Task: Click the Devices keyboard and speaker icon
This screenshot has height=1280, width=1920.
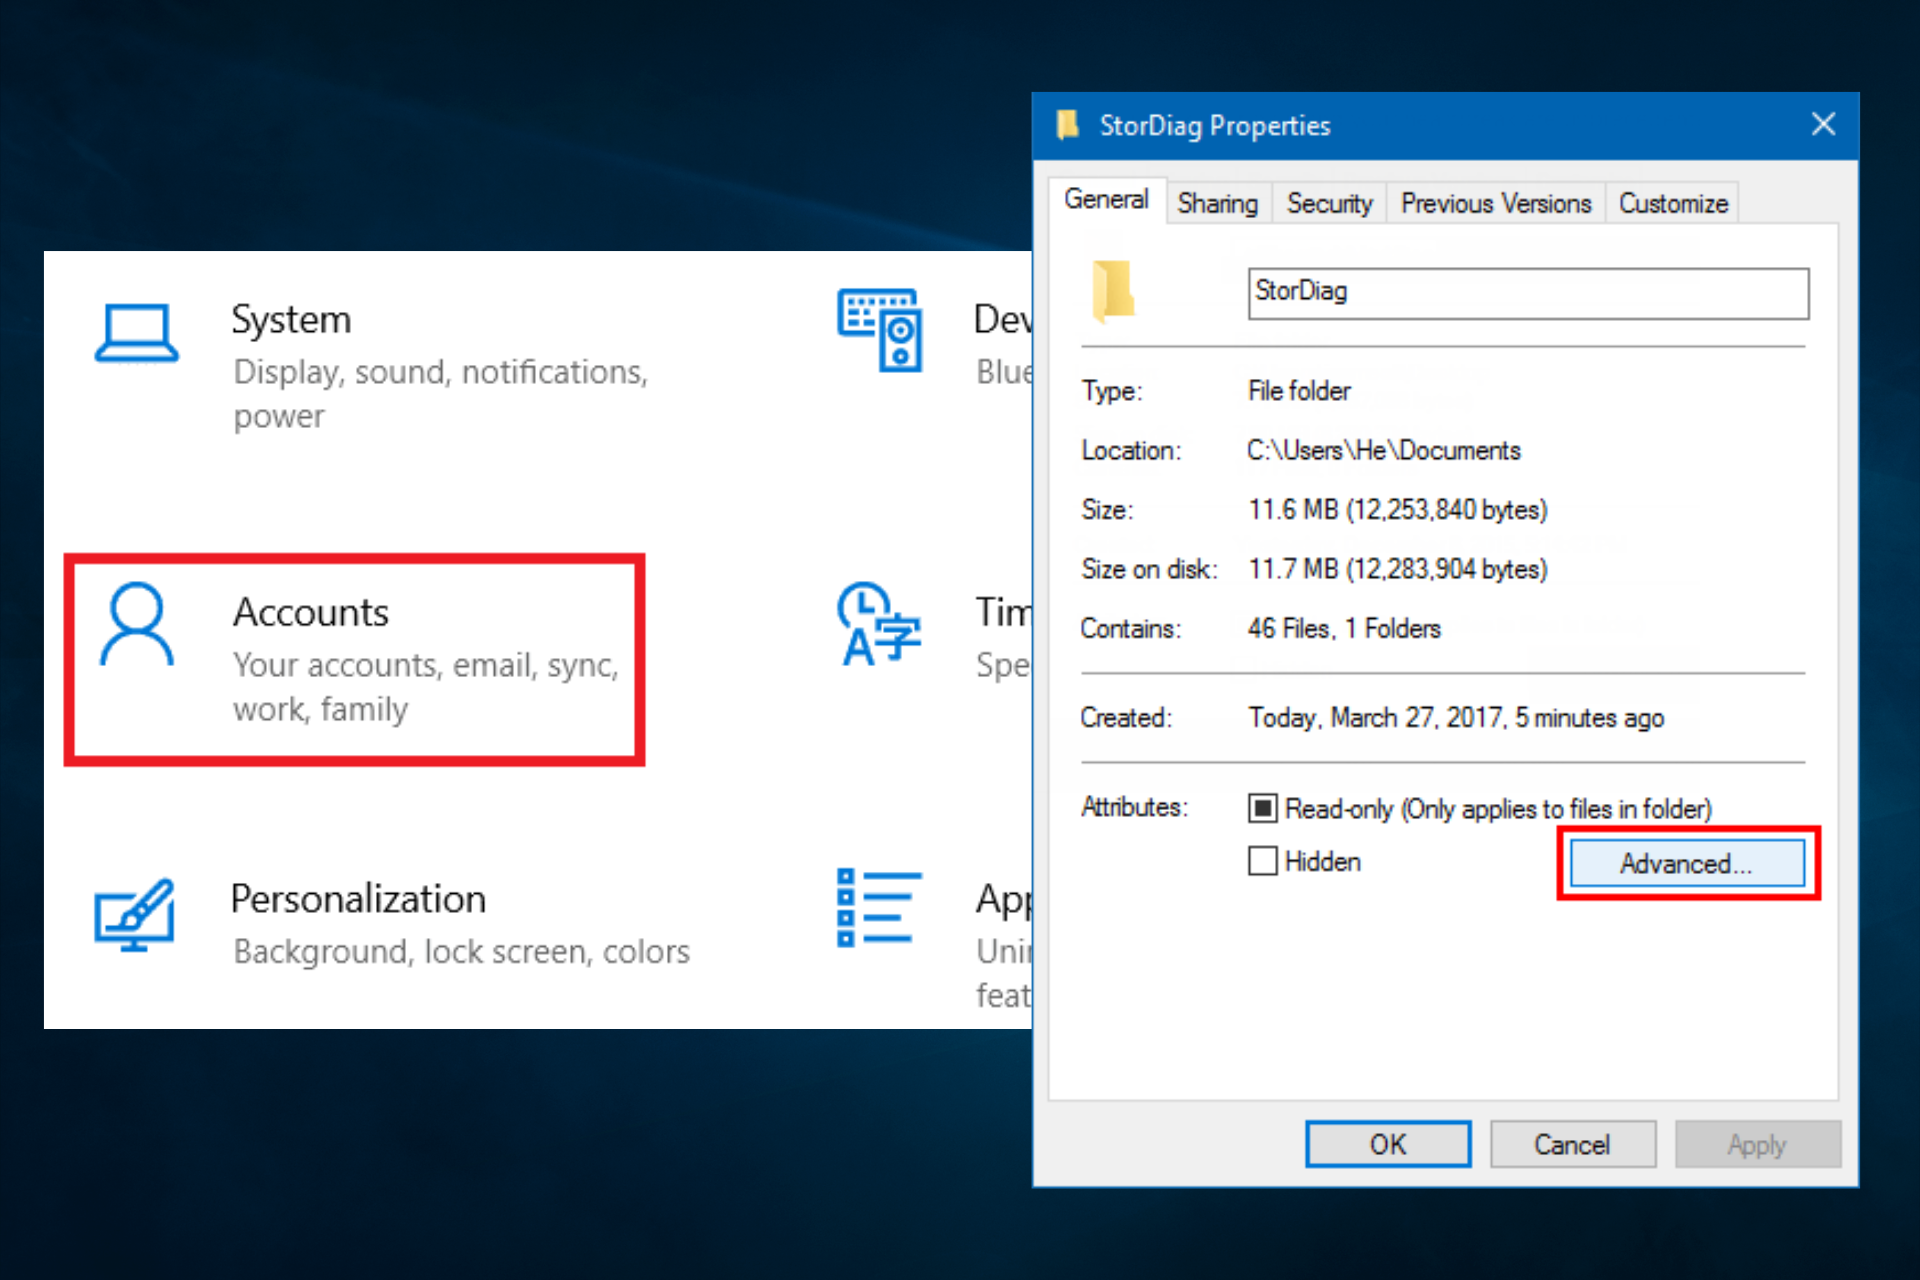Action: [880, 330]
